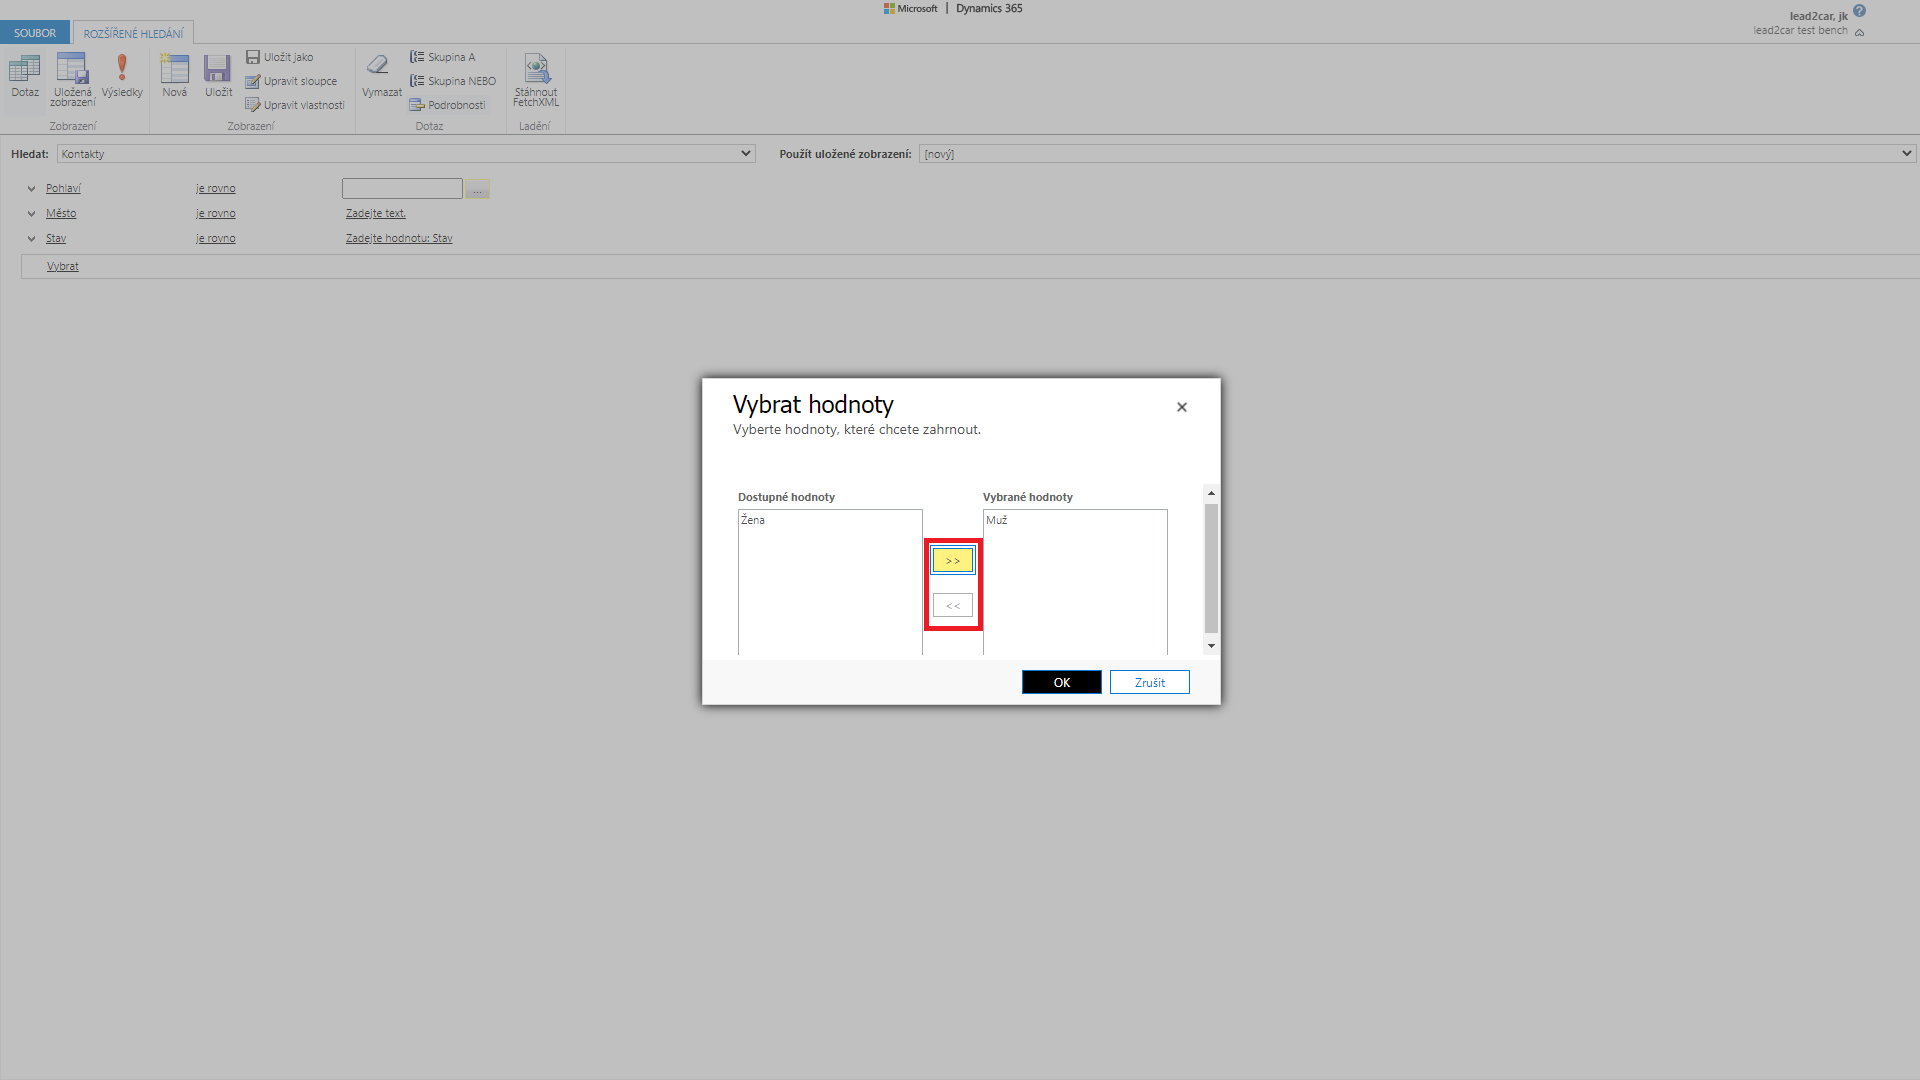This screenshot has width=1920, height=1080.
Task: Expand chevron next to Pohlaví row
Action: pyautogui.click(x=31, y=189)
